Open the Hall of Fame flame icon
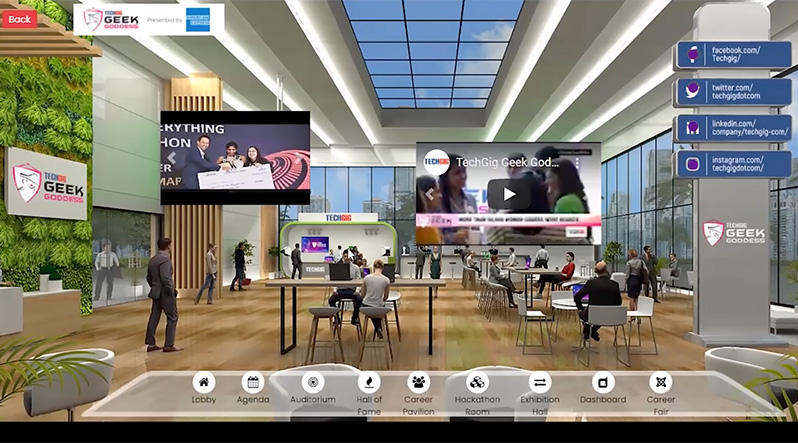 coord(369,382)
